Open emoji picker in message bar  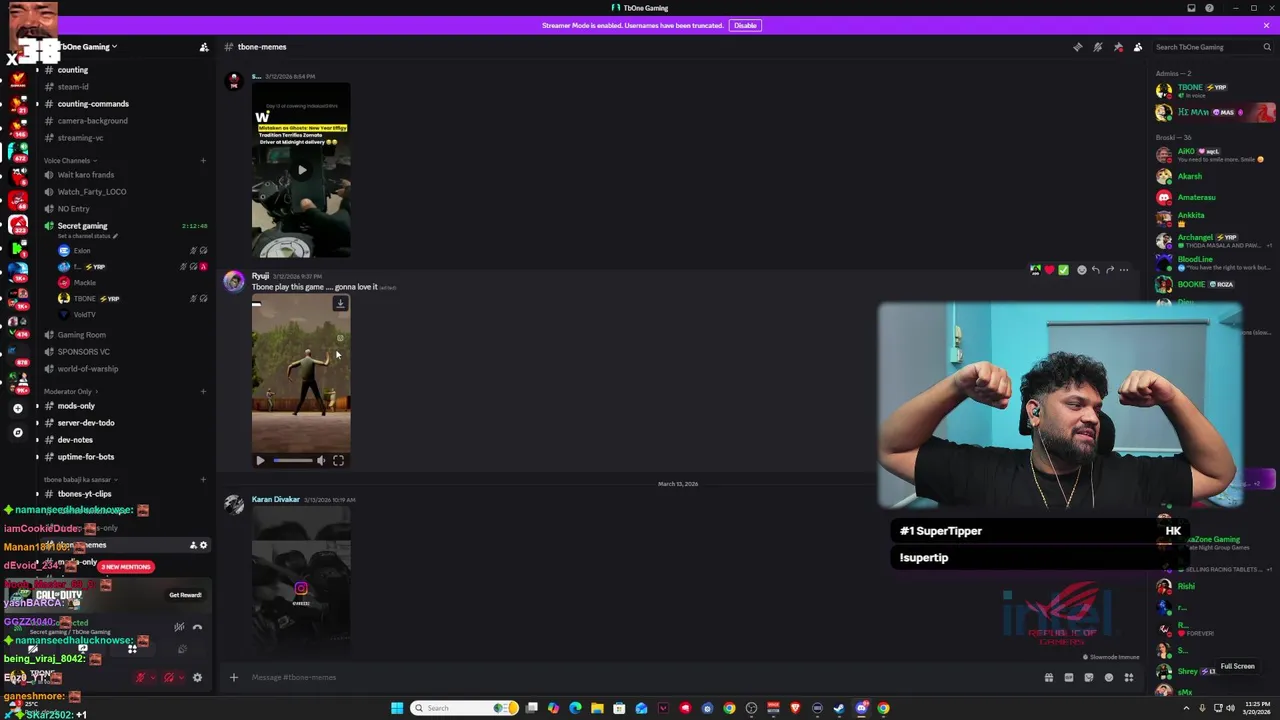click(1109, 678)
